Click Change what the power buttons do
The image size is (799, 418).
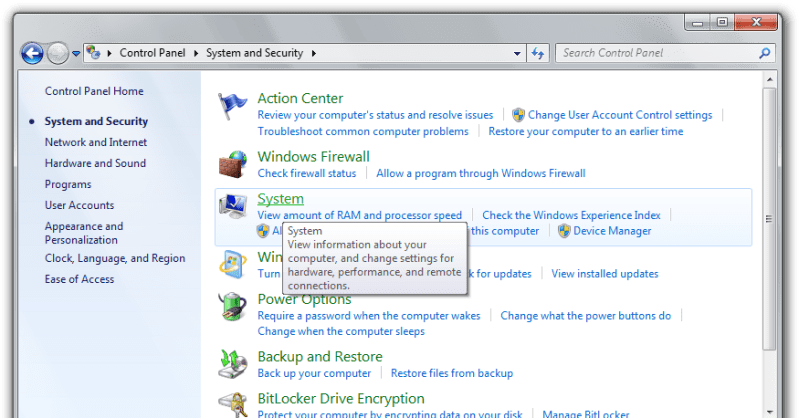(x=585, y=316)
